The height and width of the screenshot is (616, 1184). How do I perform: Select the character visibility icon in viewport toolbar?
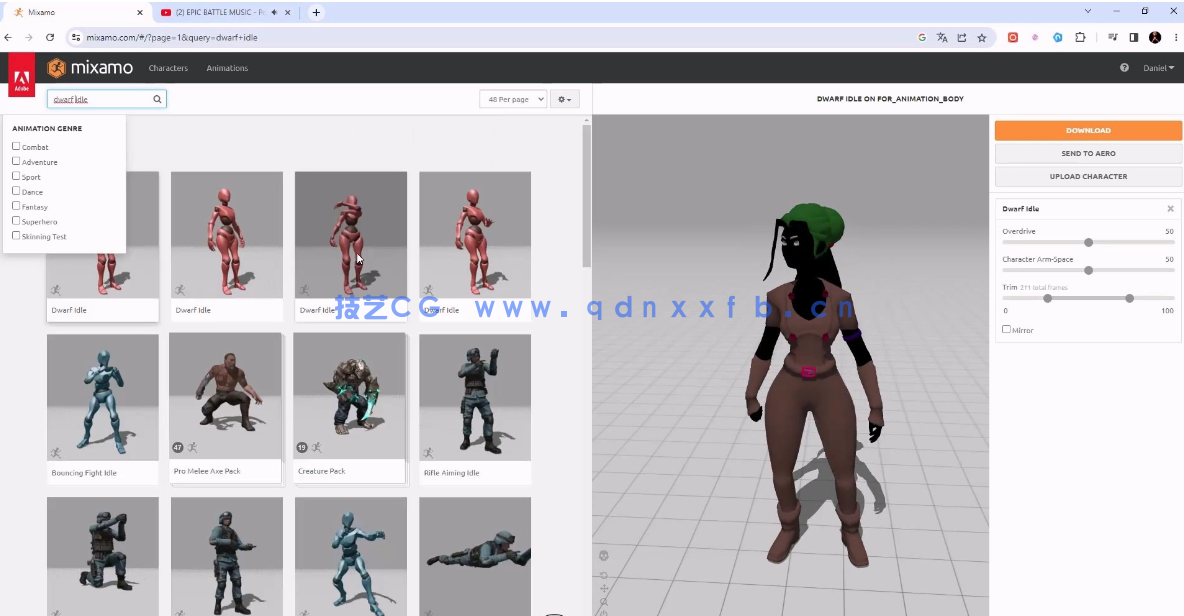(602, 556)
